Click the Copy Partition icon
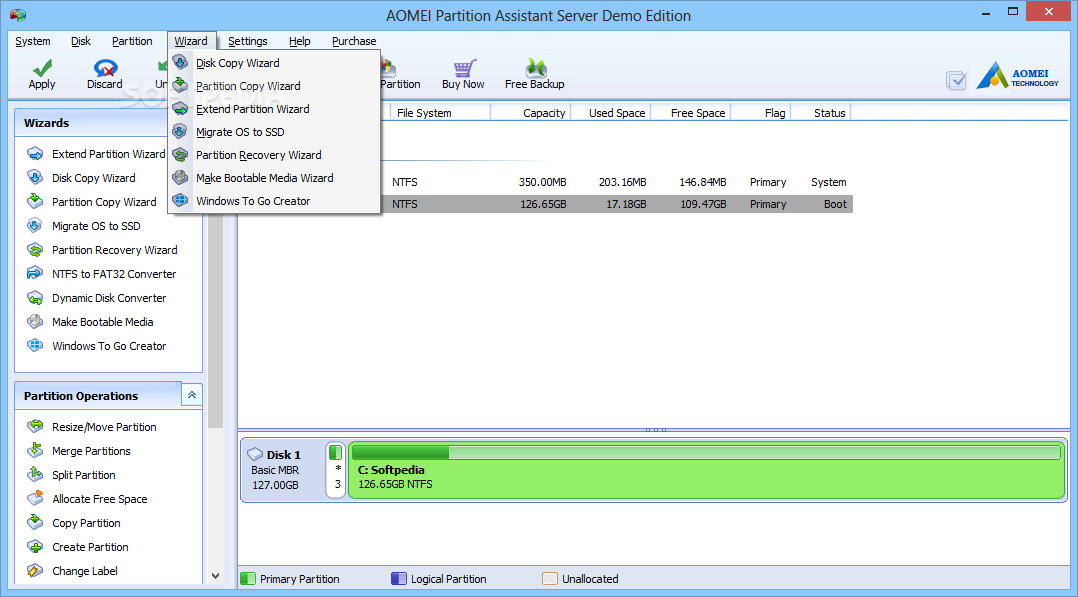Screen dimensions: 1078x597 point(35,523)
